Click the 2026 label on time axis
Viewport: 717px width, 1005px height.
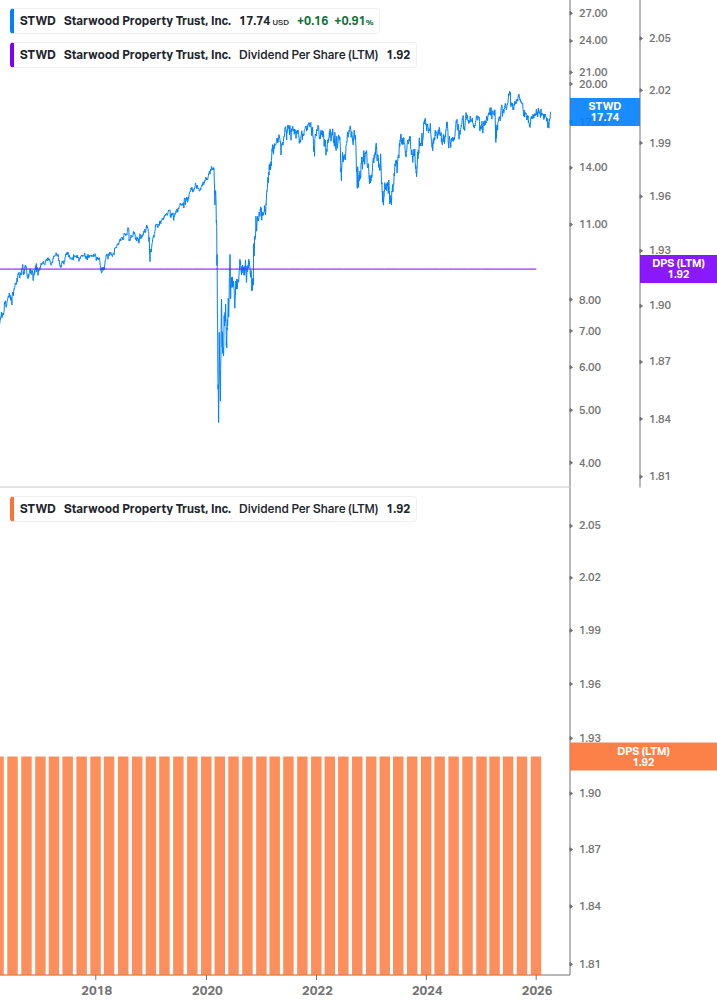pyautogui.click(x=537, y=991)
